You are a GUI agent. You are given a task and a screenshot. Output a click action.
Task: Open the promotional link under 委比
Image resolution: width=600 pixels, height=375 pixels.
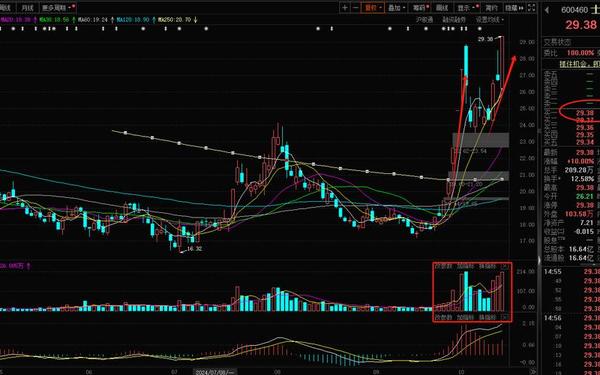pyautogui.click(x=579, y=64)
